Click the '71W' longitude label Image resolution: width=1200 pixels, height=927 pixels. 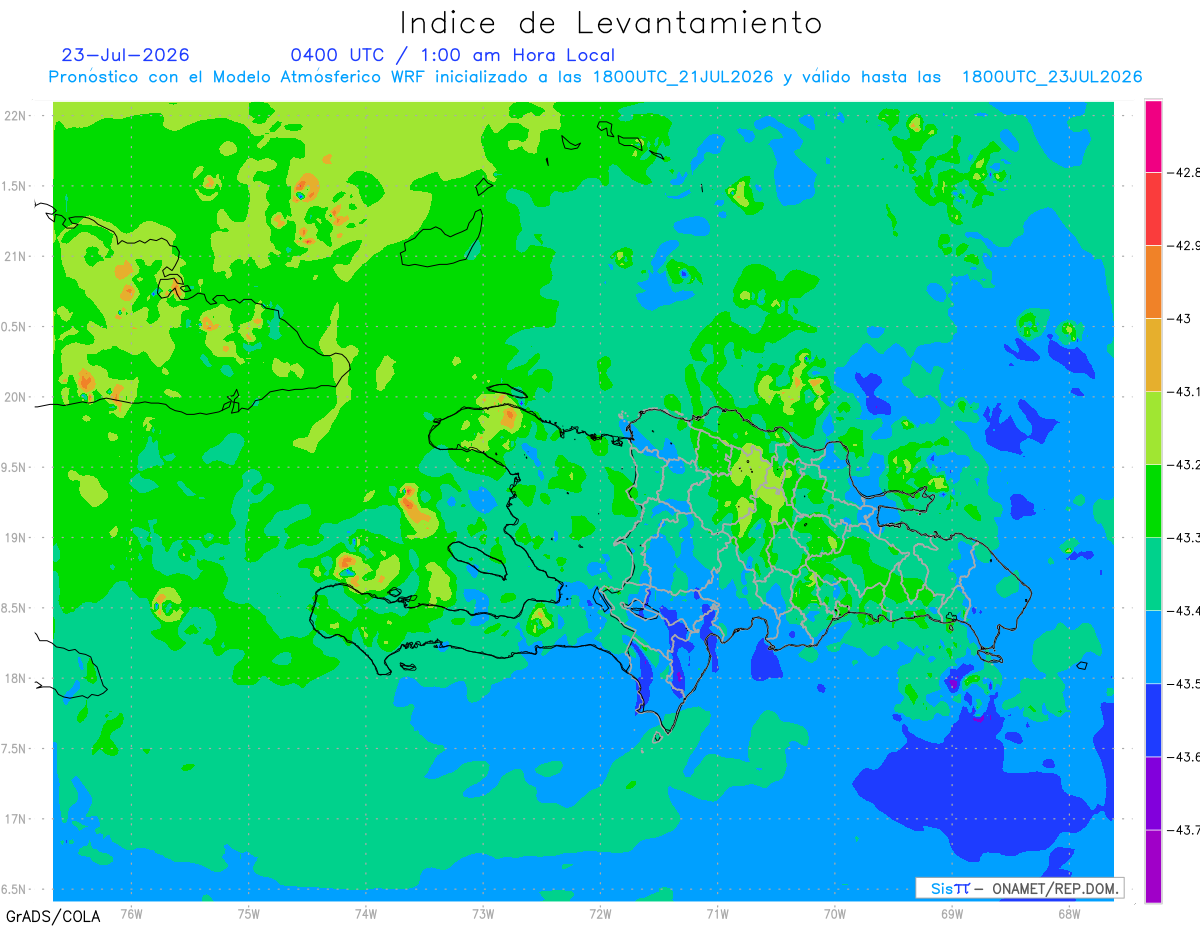[717, 914]
